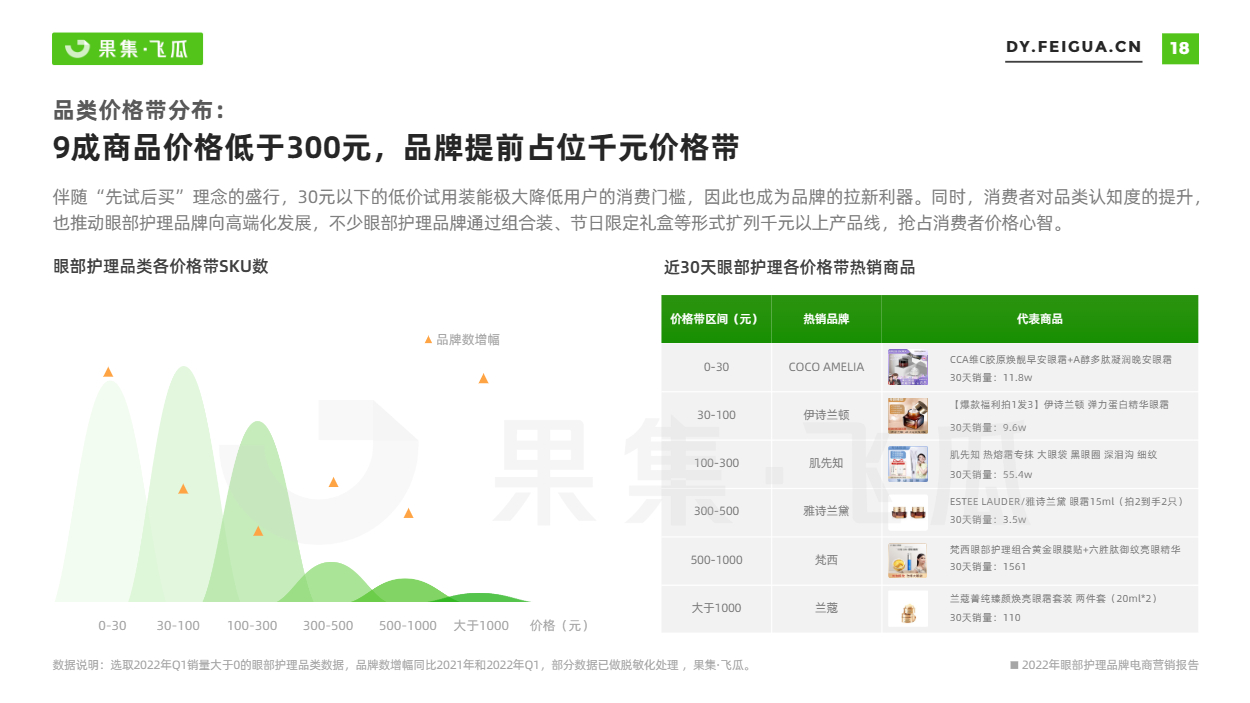
Task: Click the product name 梵西眼部护理组合黄金眼膜贴
Action: [x=1065, y=550]
